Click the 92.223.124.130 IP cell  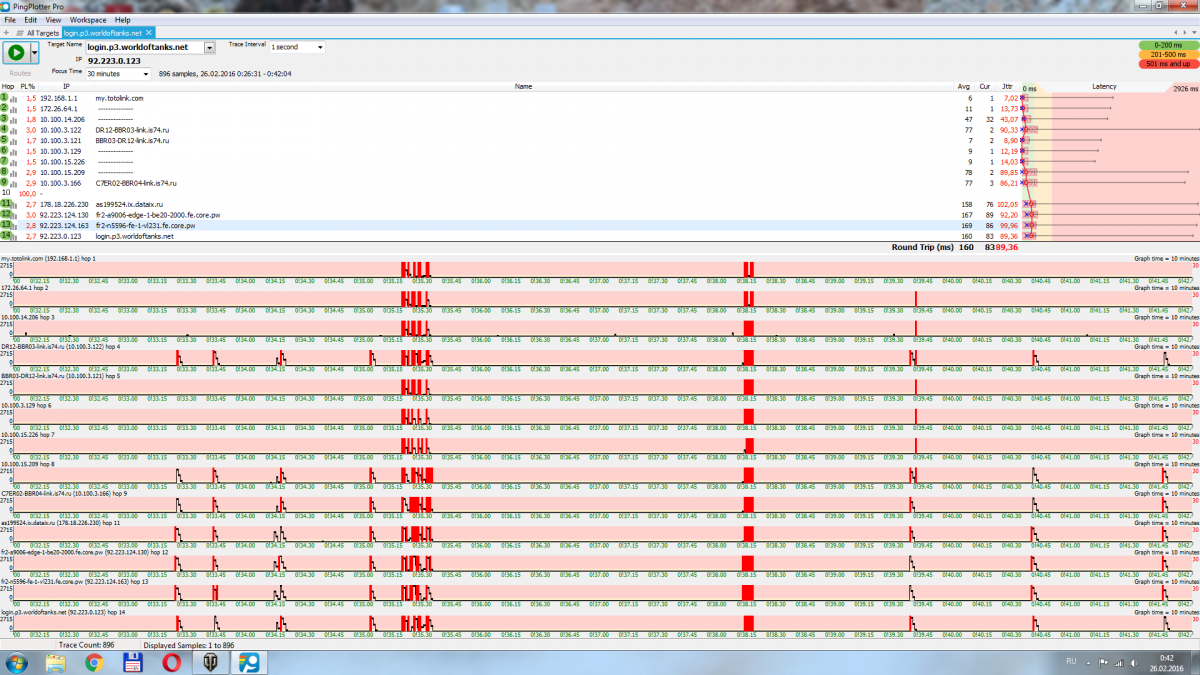64,215
